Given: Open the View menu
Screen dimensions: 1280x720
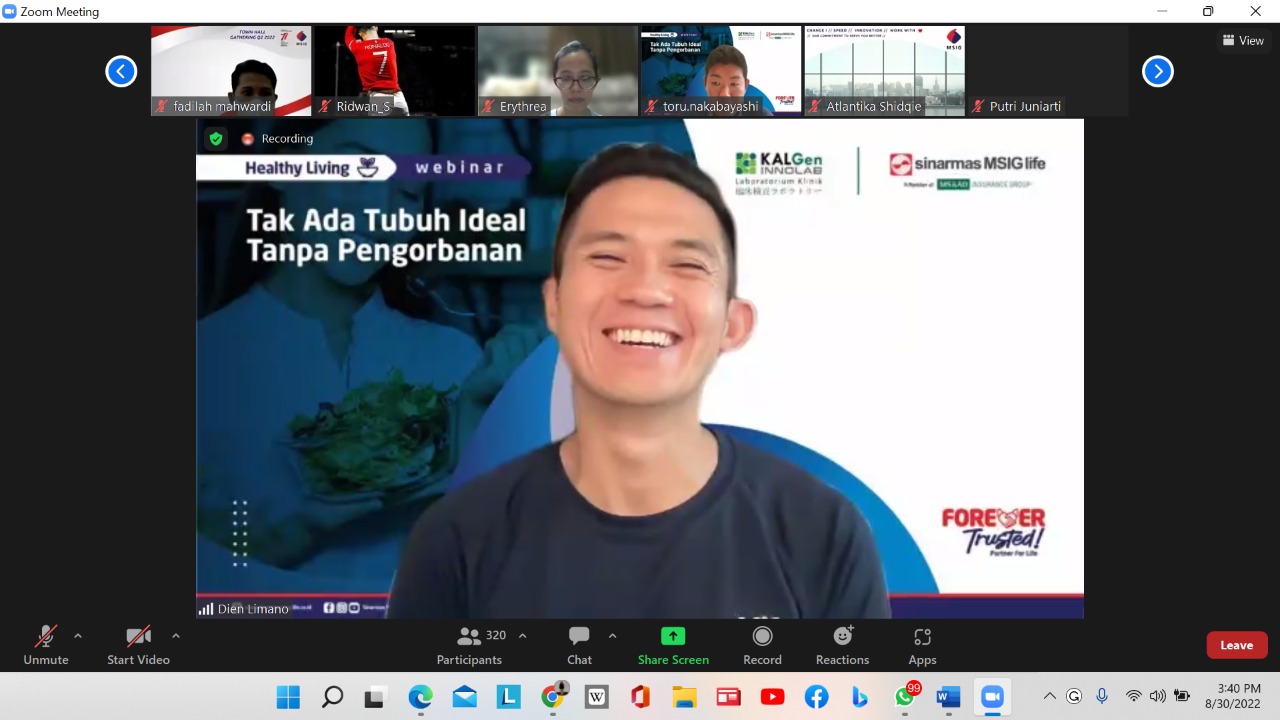Looking at the screenshot, I should 1243,40.
